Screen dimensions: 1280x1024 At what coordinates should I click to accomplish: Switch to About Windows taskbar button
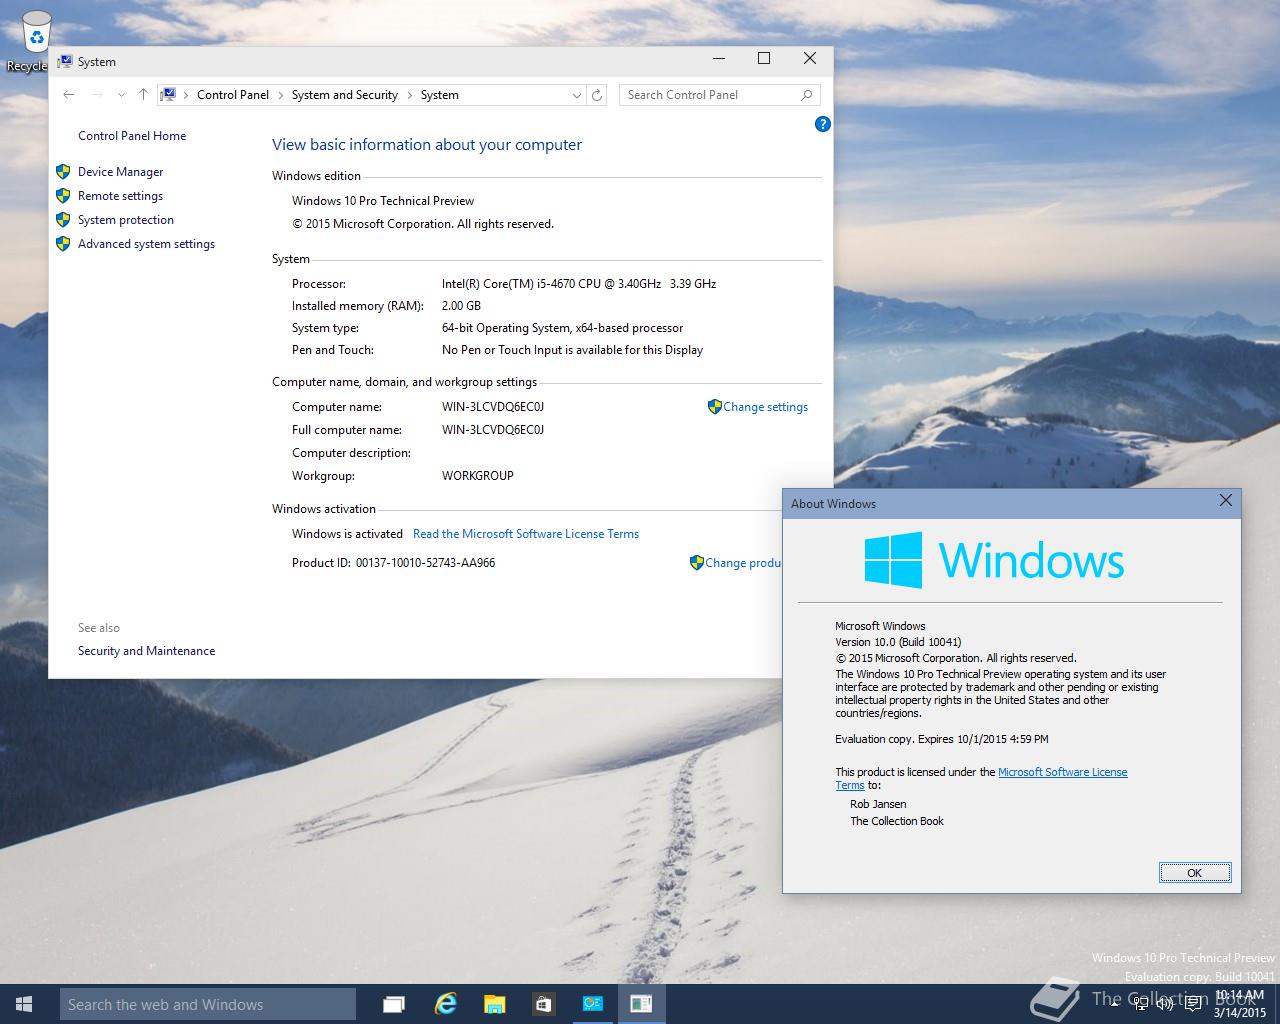(x=641, y=1004)
